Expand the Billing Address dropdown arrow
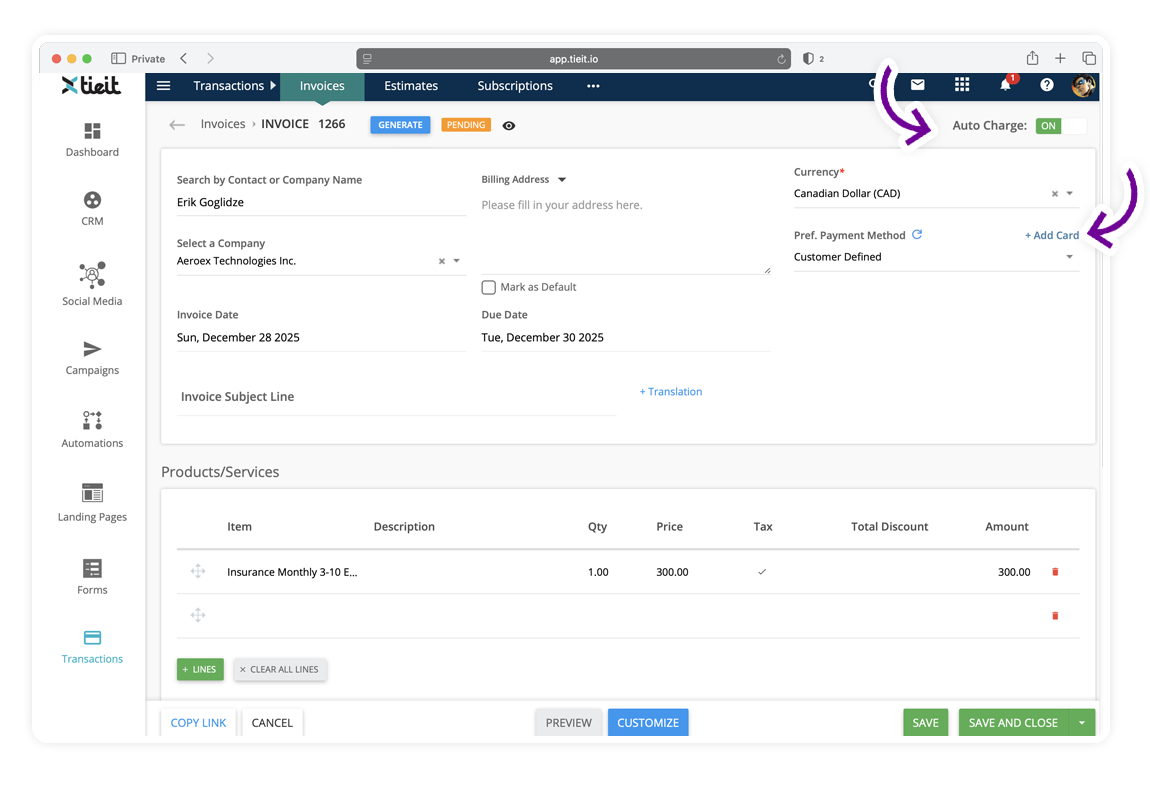This screenshot has width=1150, height=800. coord(562,180)
